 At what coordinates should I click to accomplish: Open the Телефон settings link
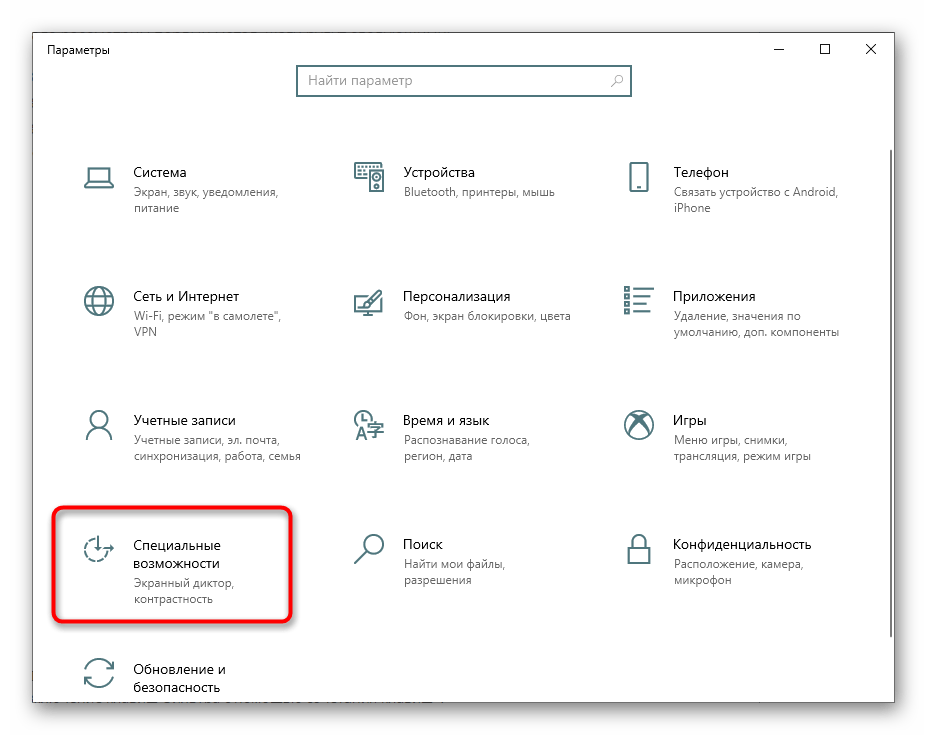click(x=701, y=173)
